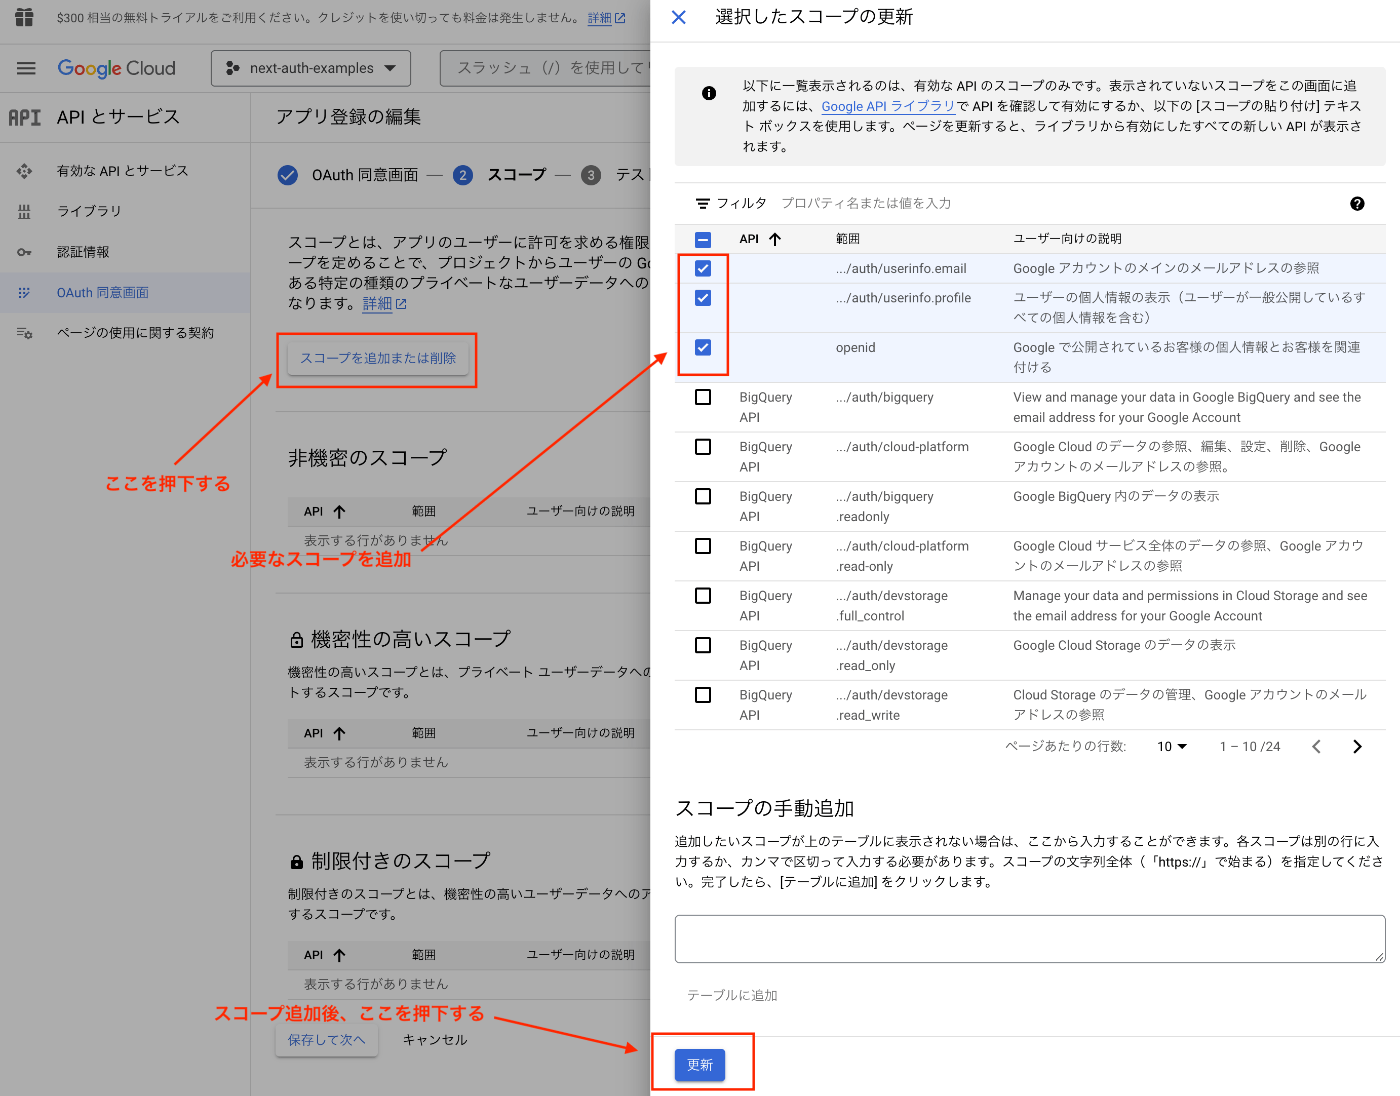This screenshot has height=1096, width=1400.
Task: Click the OAuth consent screen icon
Action: tap(24, 293)
